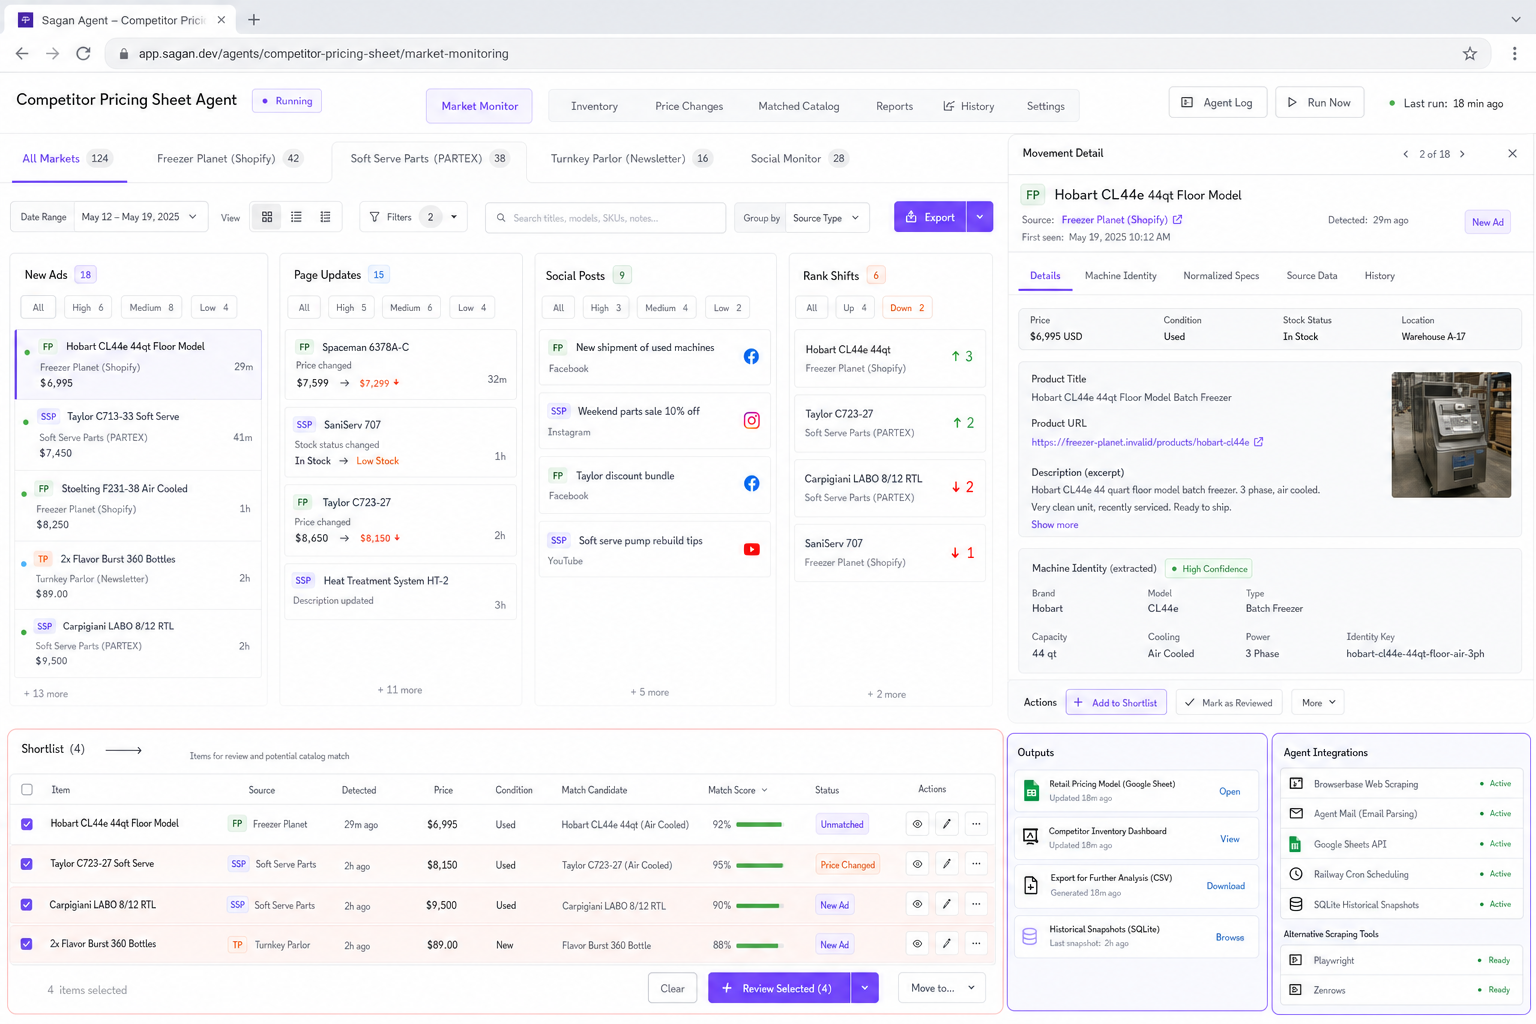Viewport: 1536px width, 1024px height.
Task: Click match score bar for Taylor C723-27
Action: pyautogui.click(x=759, y=865)
